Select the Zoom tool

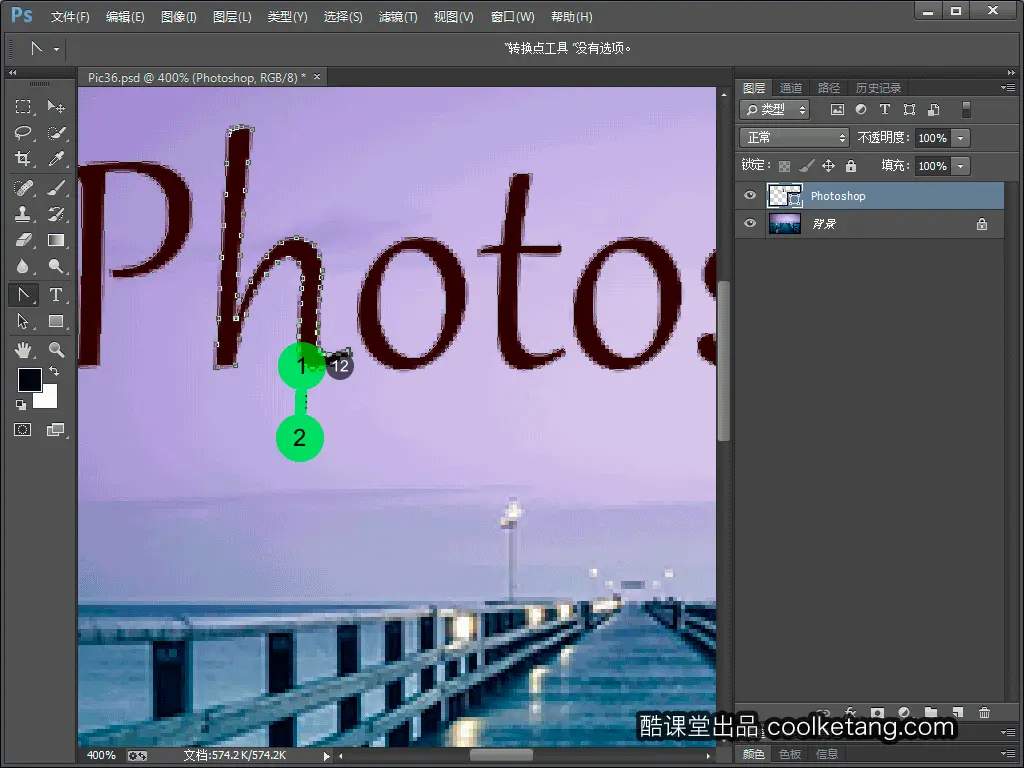pos(56,350)
